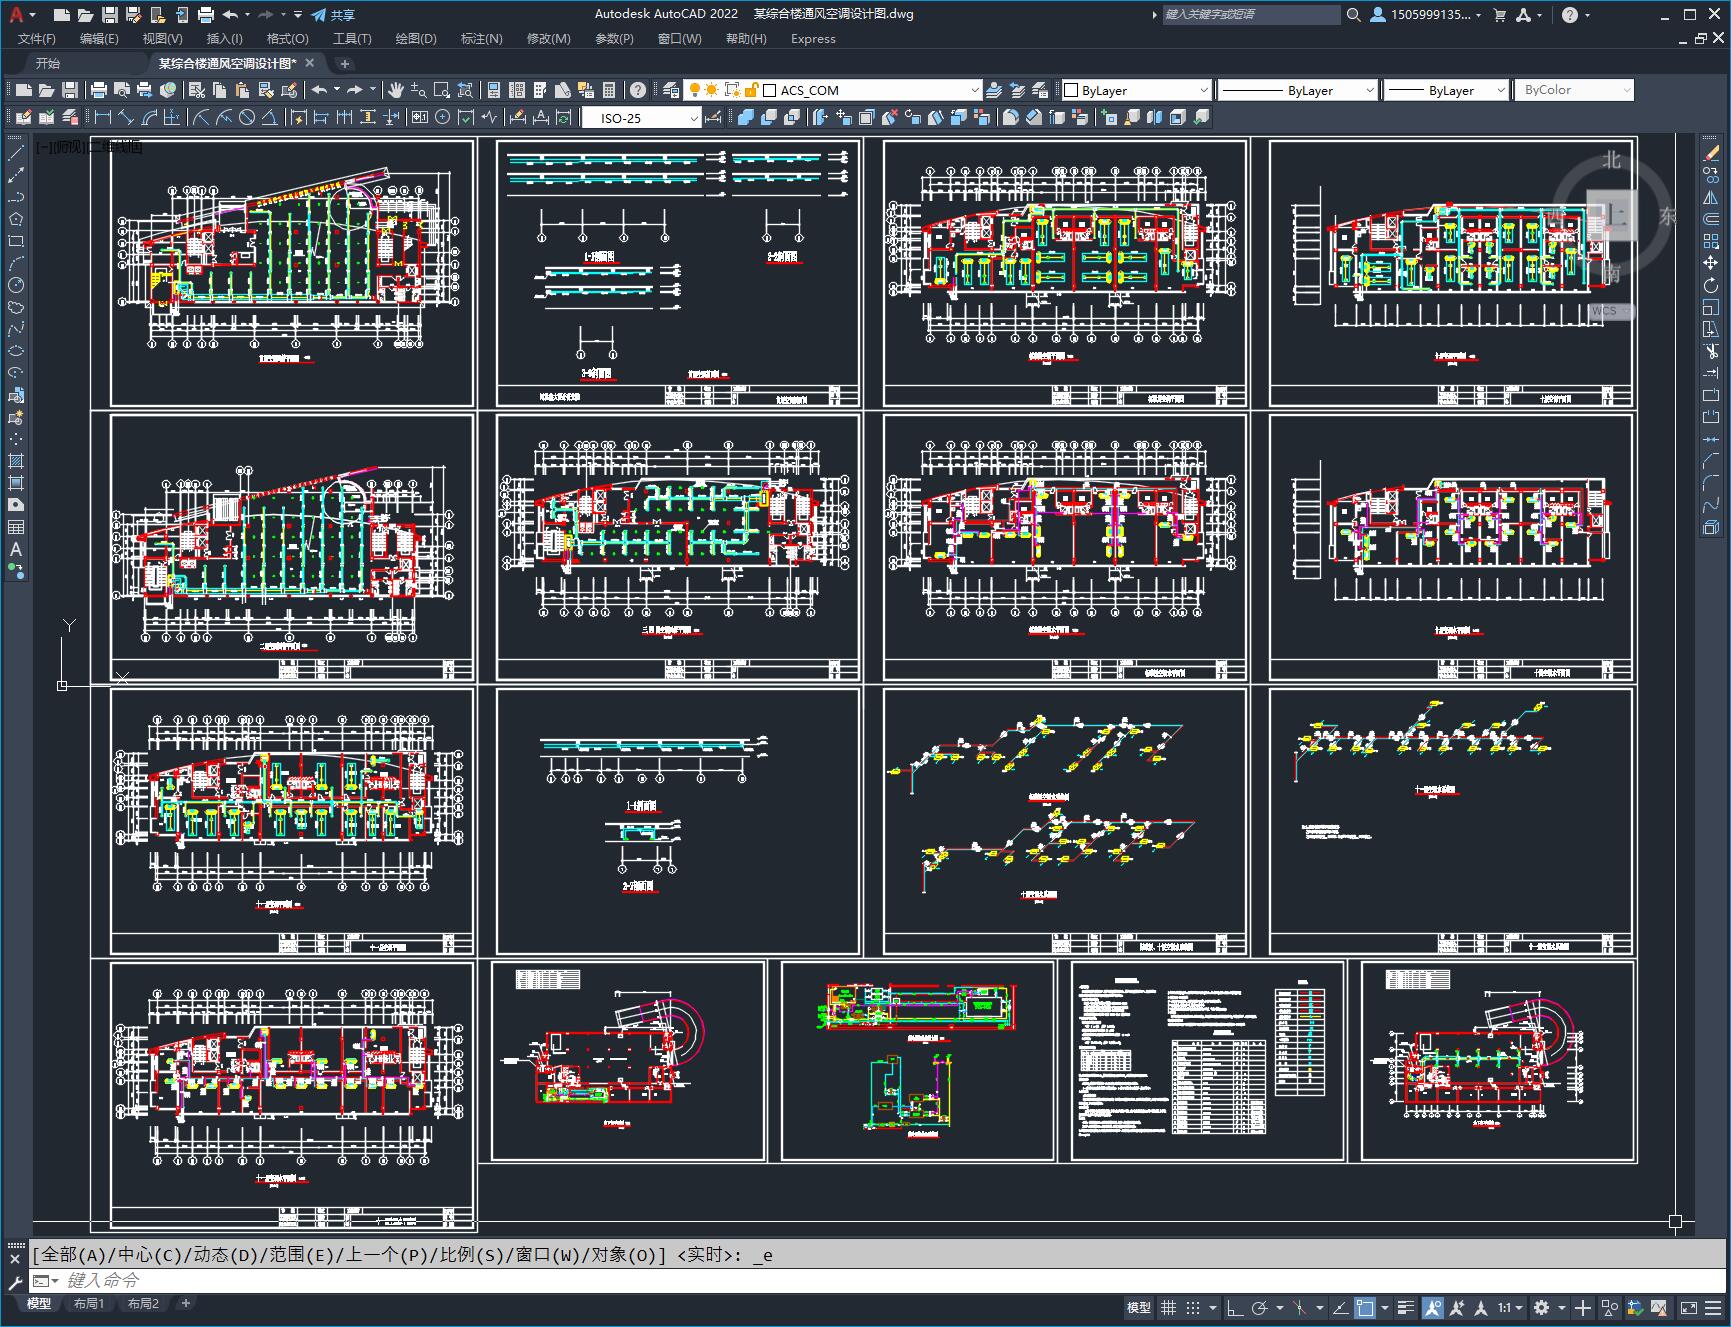Image resolution: width=1731 pixels, height=1327 pixels.
Task: Add a new drawing tab with plus button
Action: click(344, 63)
